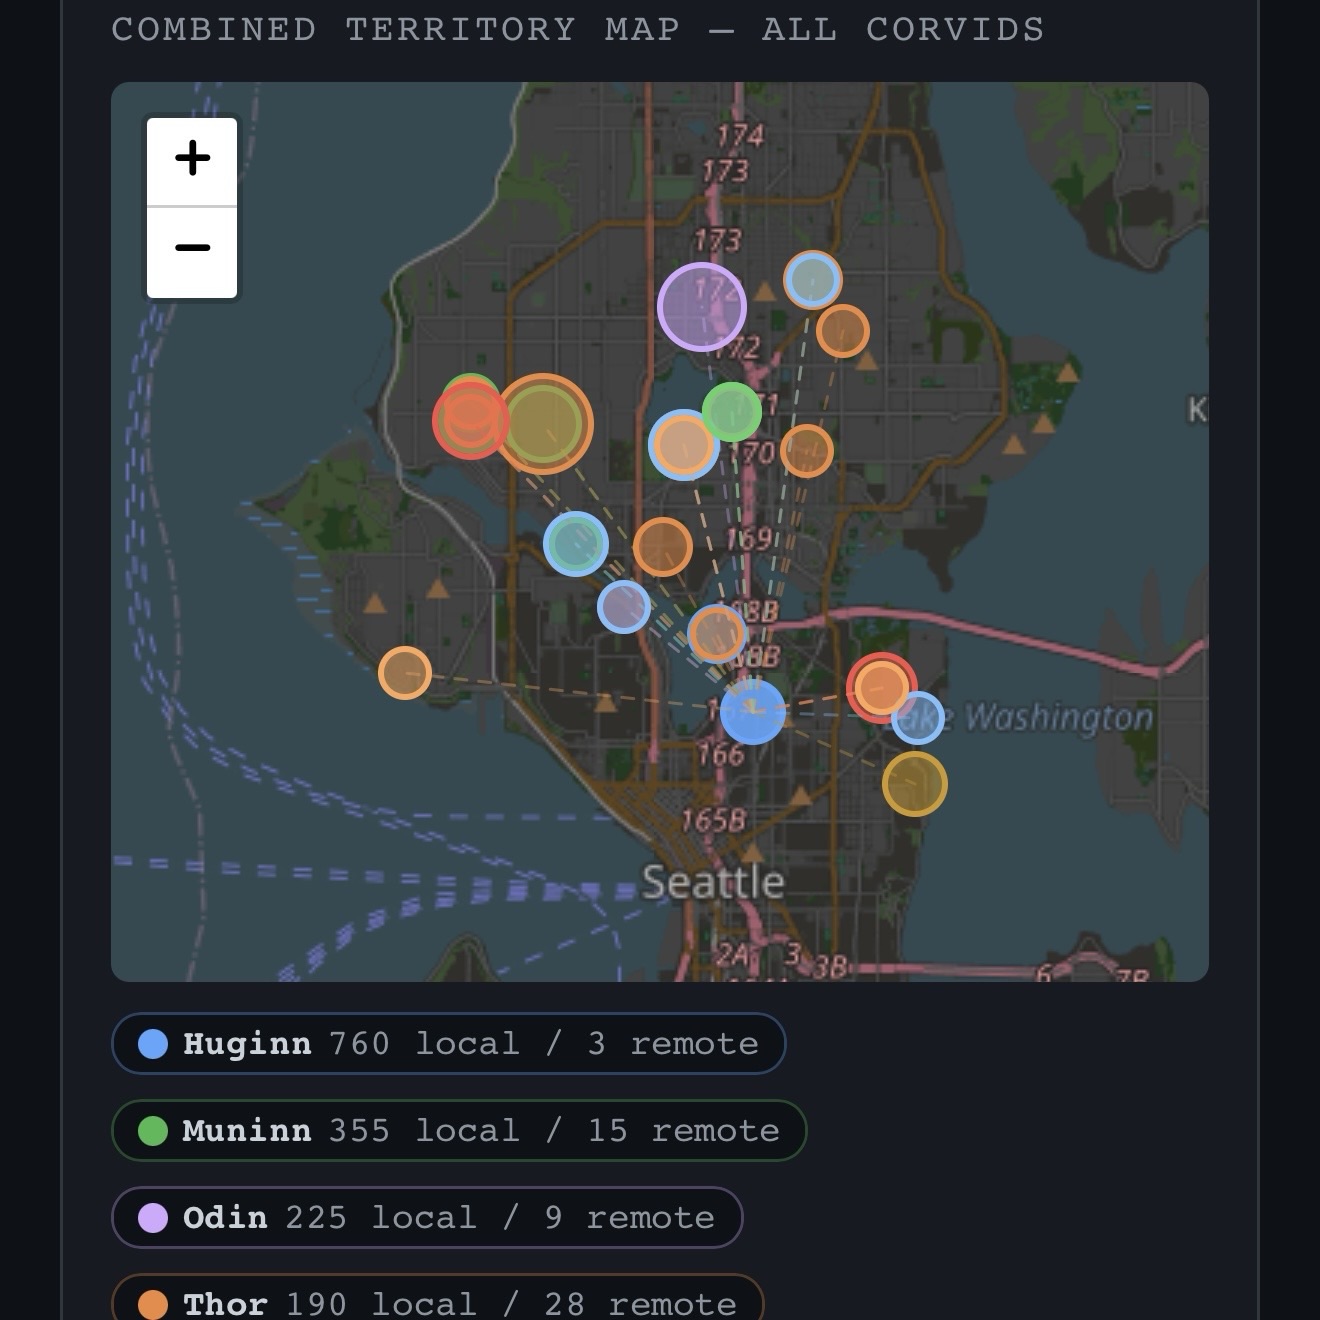
Task: Select the solid blue hub marker
Action: [752, 711]
